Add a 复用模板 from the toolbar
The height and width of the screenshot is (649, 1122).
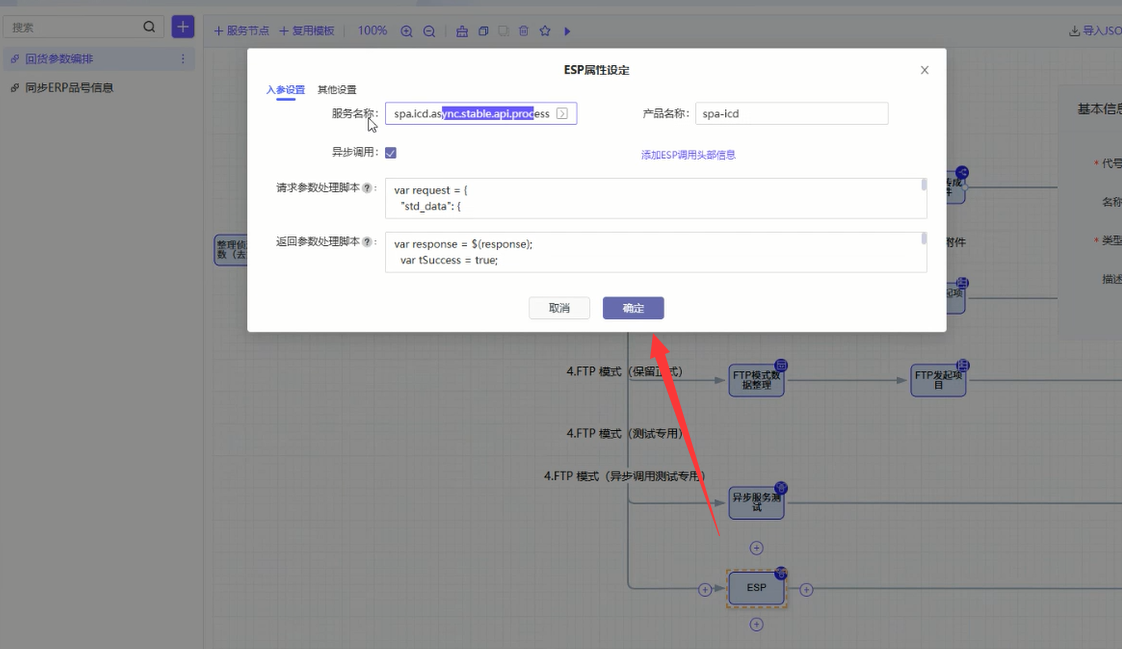(x=306, y=31)
